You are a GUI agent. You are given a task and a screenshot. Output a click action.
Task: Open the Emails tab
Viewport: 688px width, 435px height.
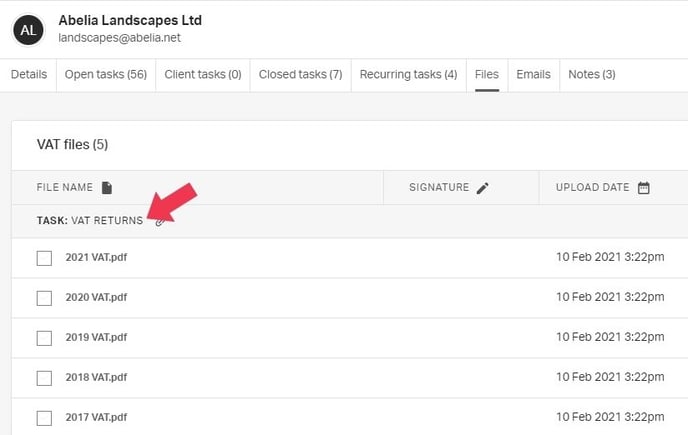[533, 75]
